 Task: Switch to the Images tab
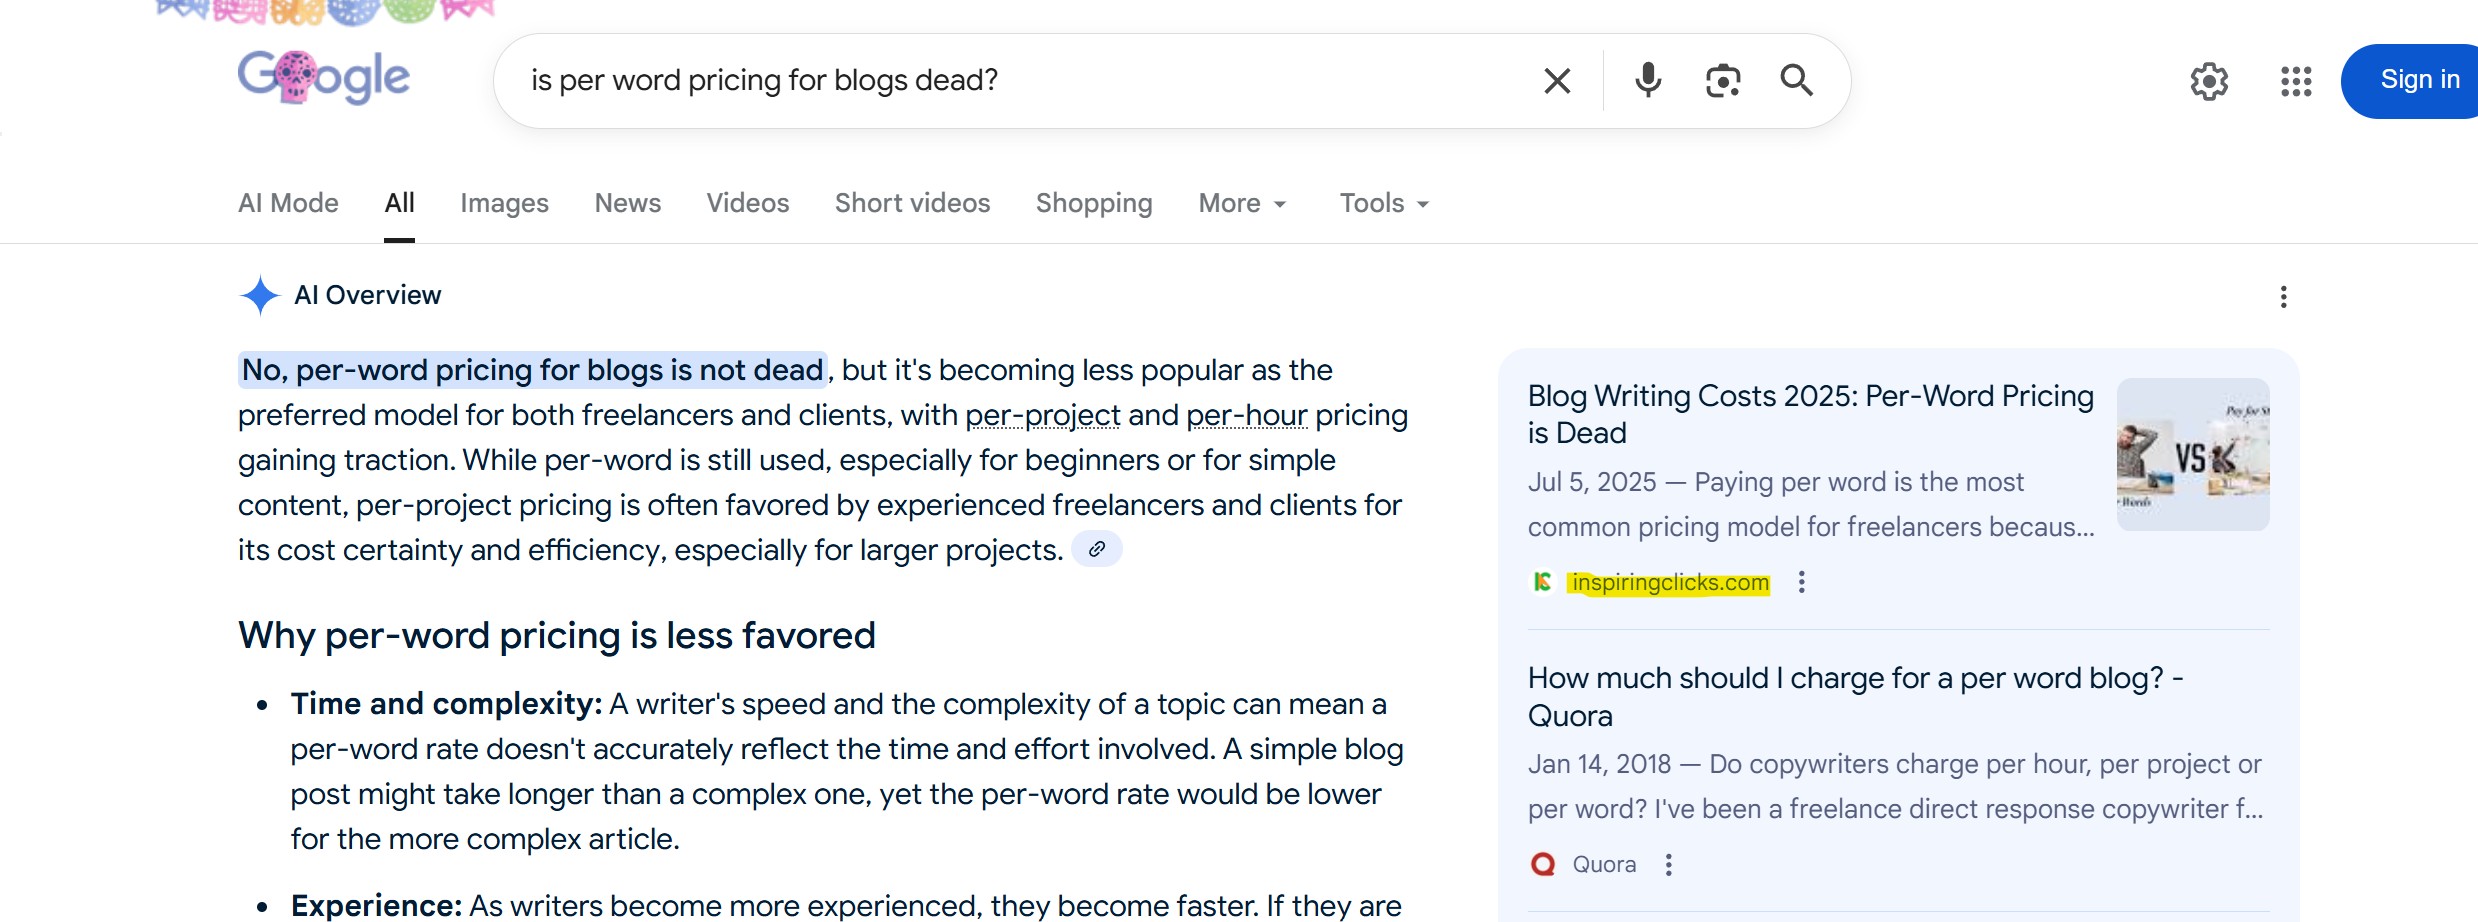(504, 203)
